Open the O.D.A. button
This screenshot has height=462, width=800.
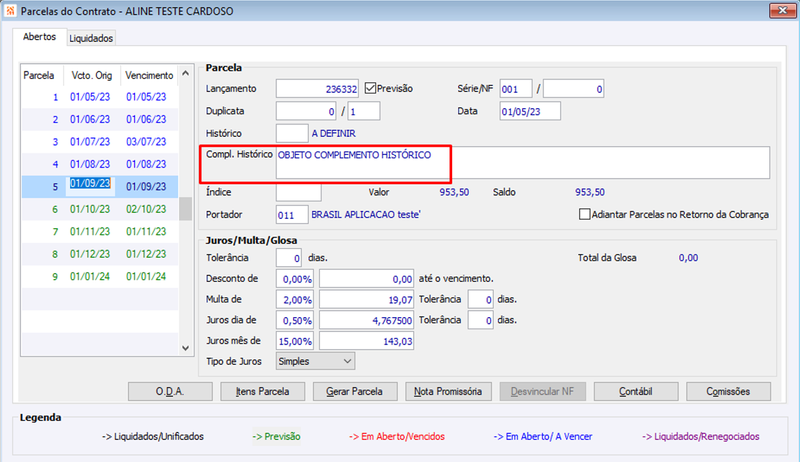coord(170,392)
